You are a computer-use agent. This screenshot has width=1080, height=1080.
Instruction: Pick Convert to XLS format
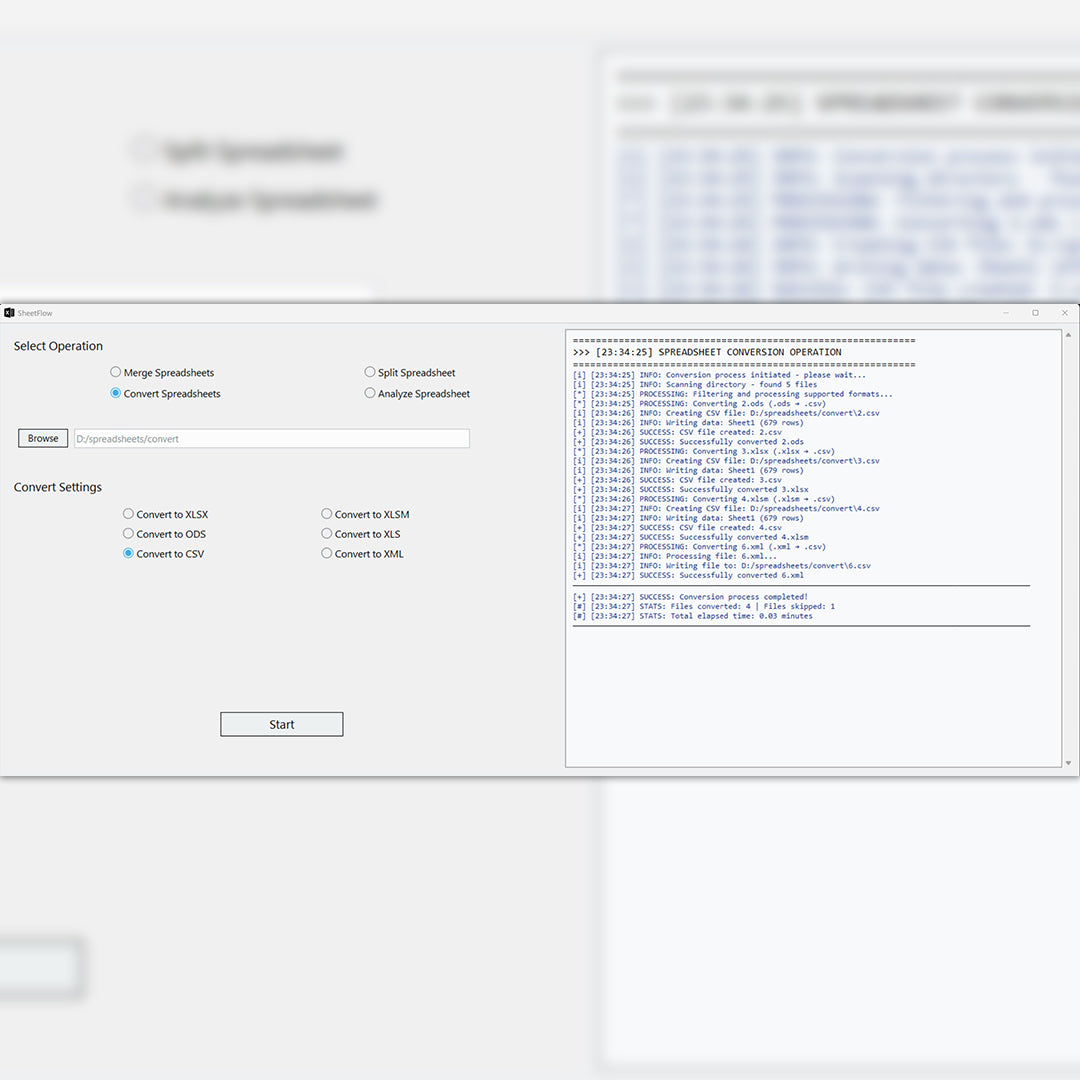(361, 534)
